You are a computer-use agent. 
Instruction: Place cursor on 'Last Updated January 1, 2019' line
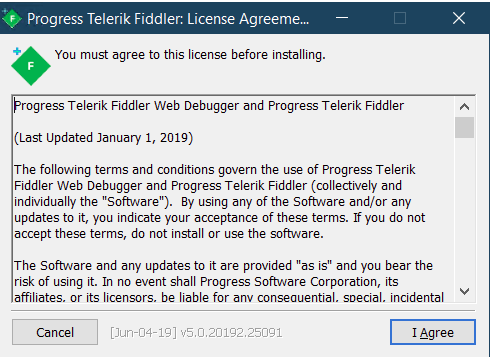point(103,138)
